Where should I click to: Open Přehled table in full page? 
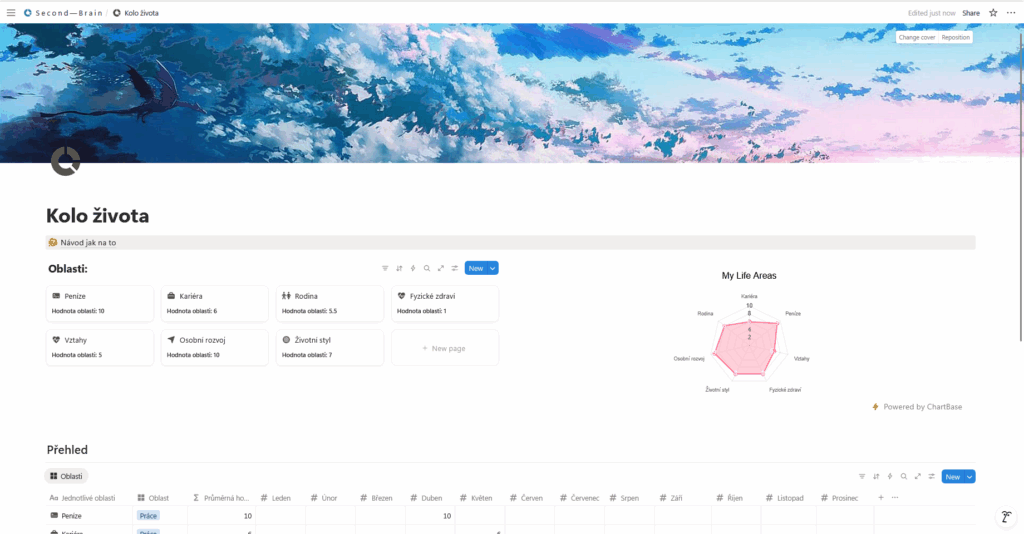tap(917, 477)
